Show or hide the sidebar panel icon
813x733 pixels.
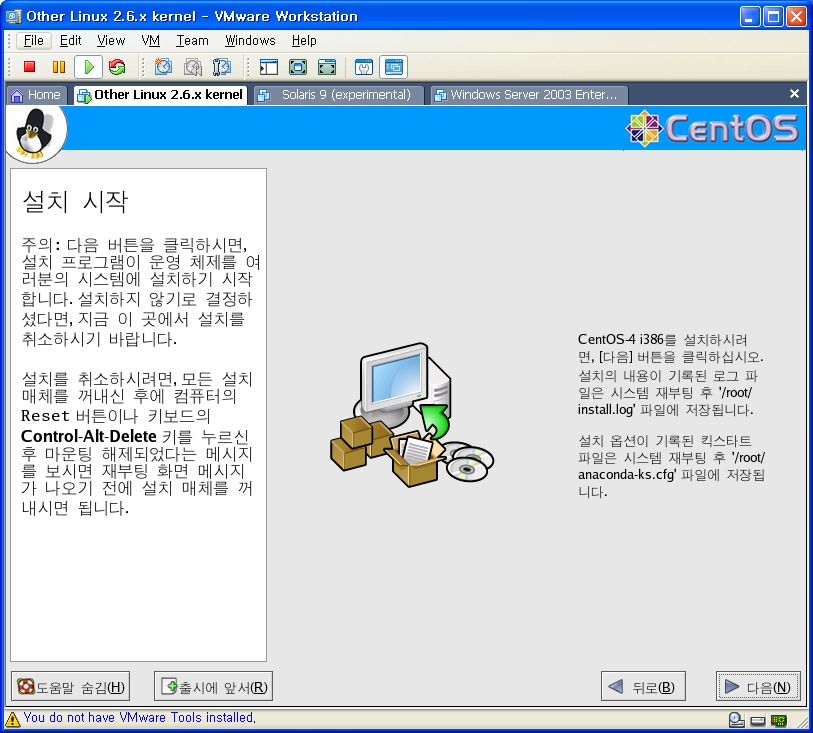268,67
